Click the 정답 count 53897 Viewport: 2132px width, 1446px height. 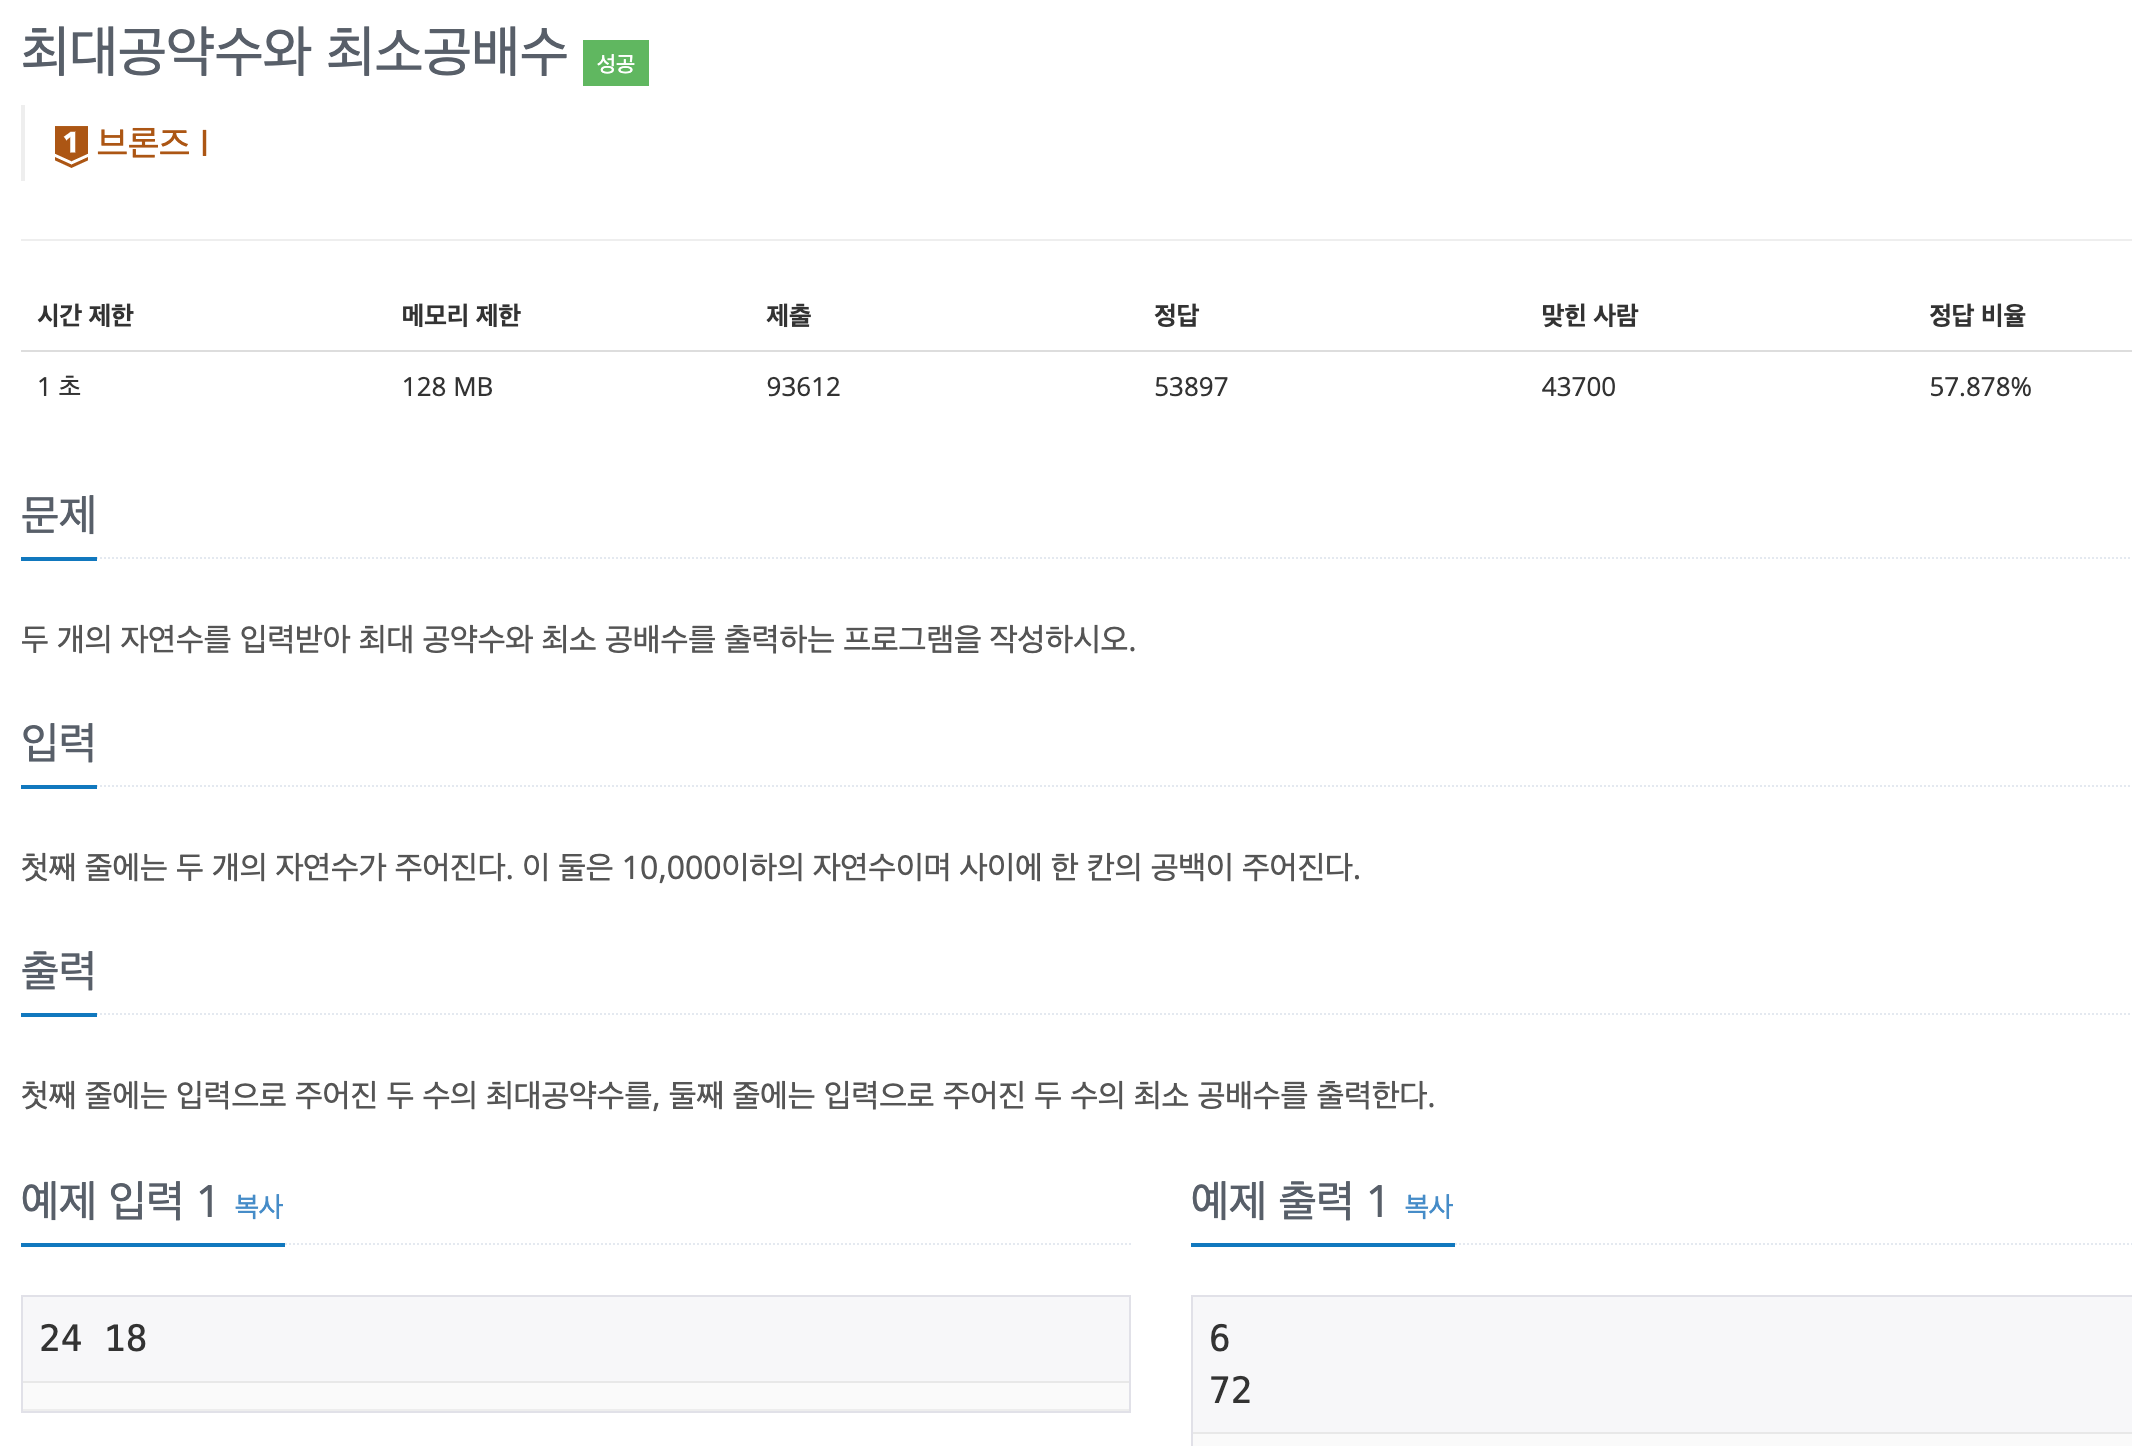pyautogui.click(x=1192, y=387)
